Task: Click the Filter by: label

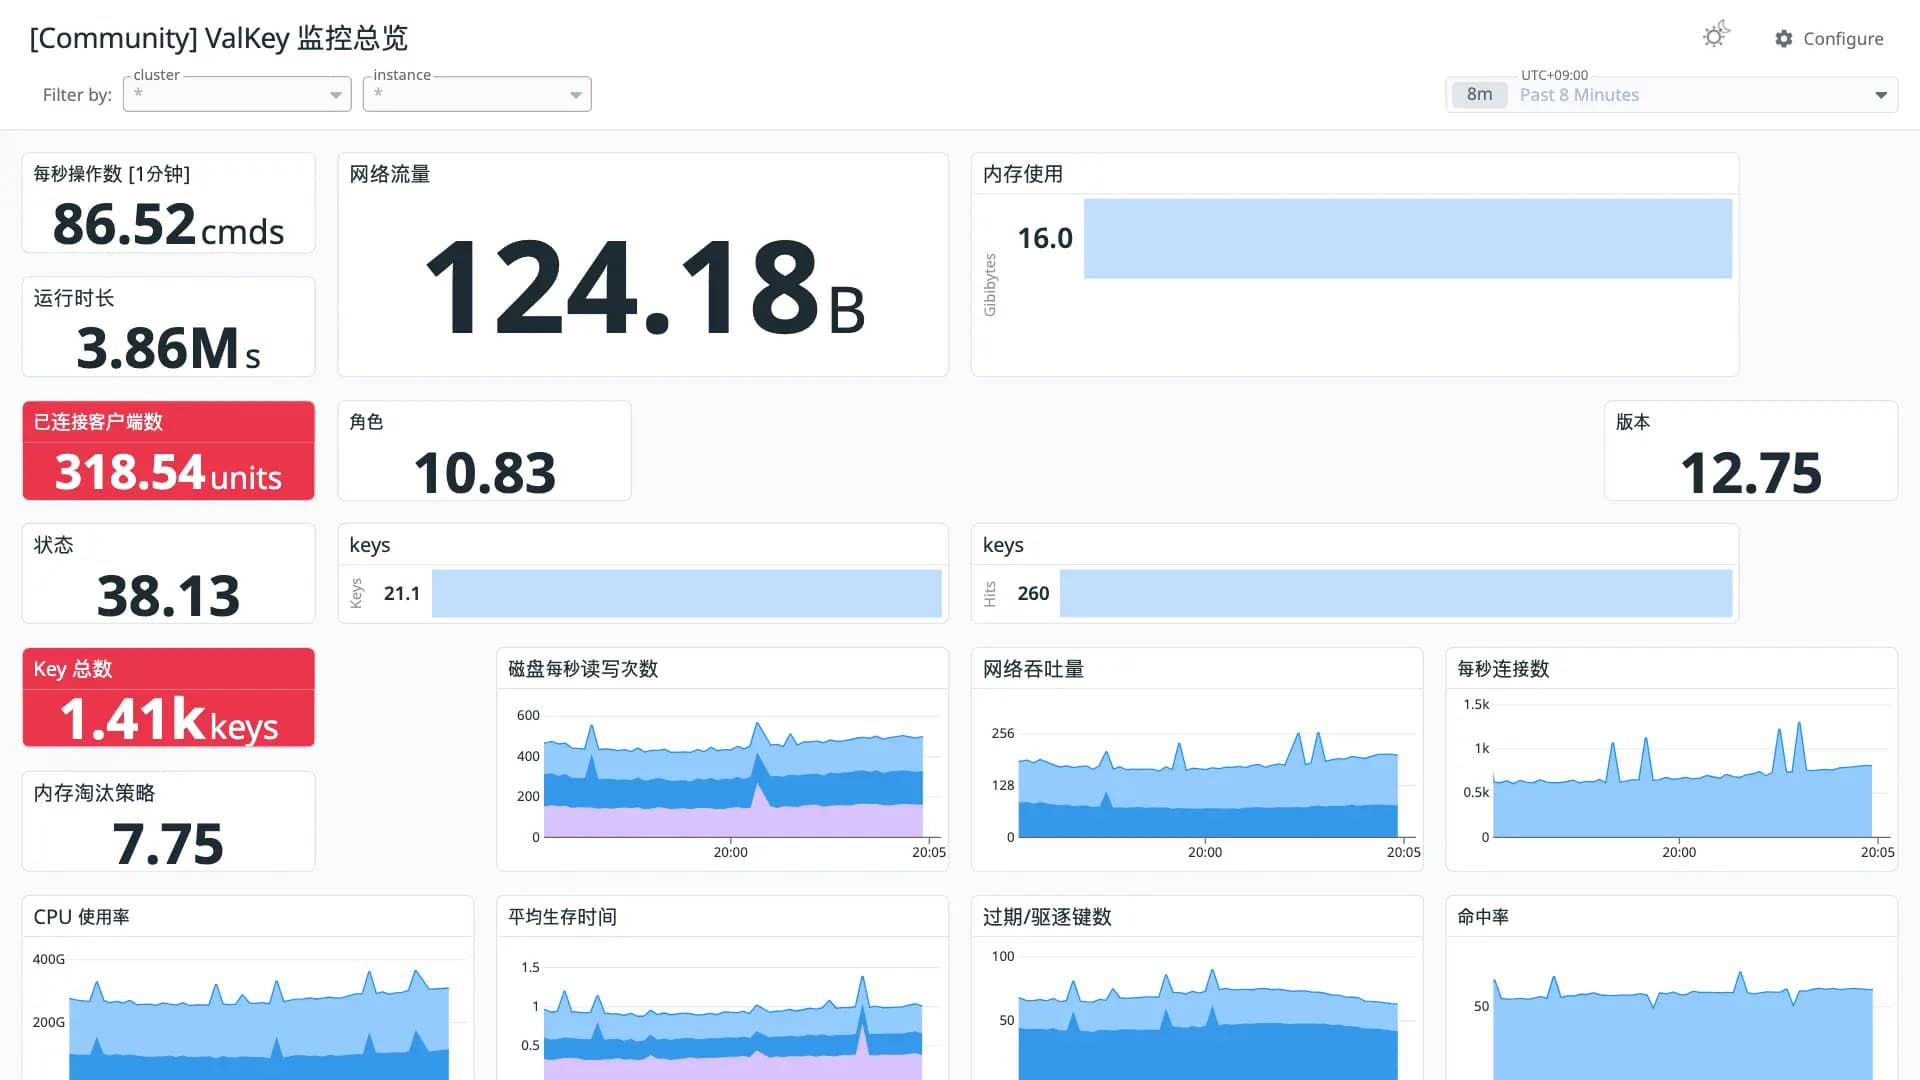Action: (77, 95)
